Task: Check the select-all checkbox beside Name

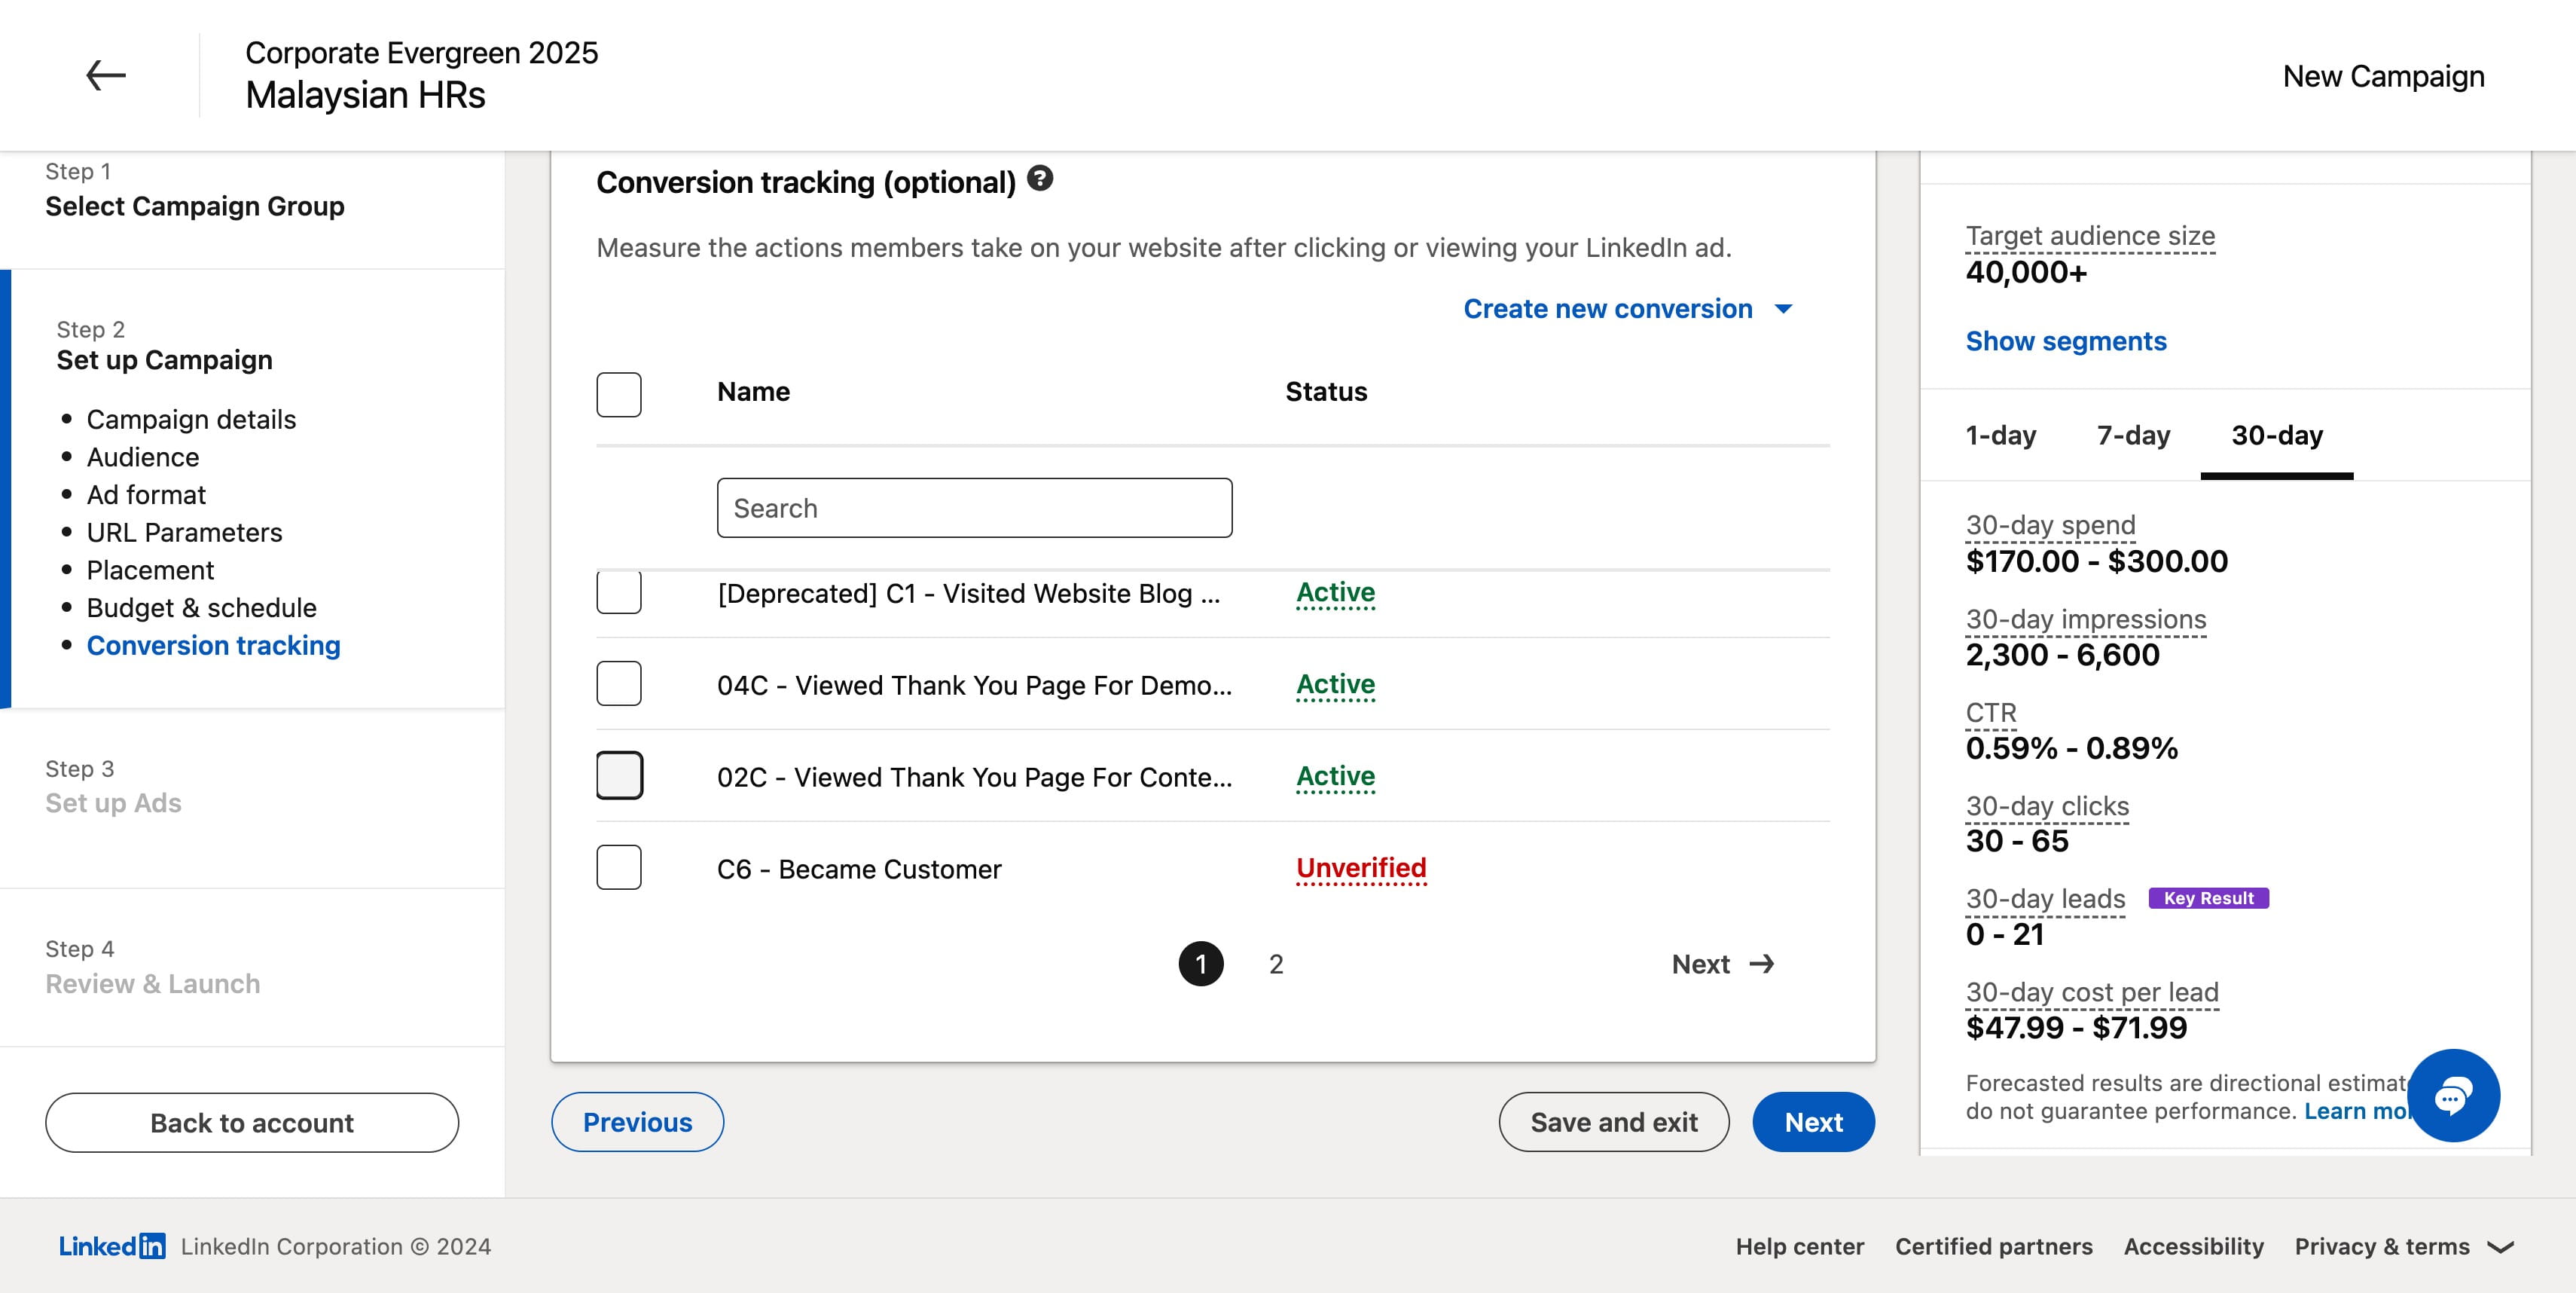Action: tap(619, 394)
